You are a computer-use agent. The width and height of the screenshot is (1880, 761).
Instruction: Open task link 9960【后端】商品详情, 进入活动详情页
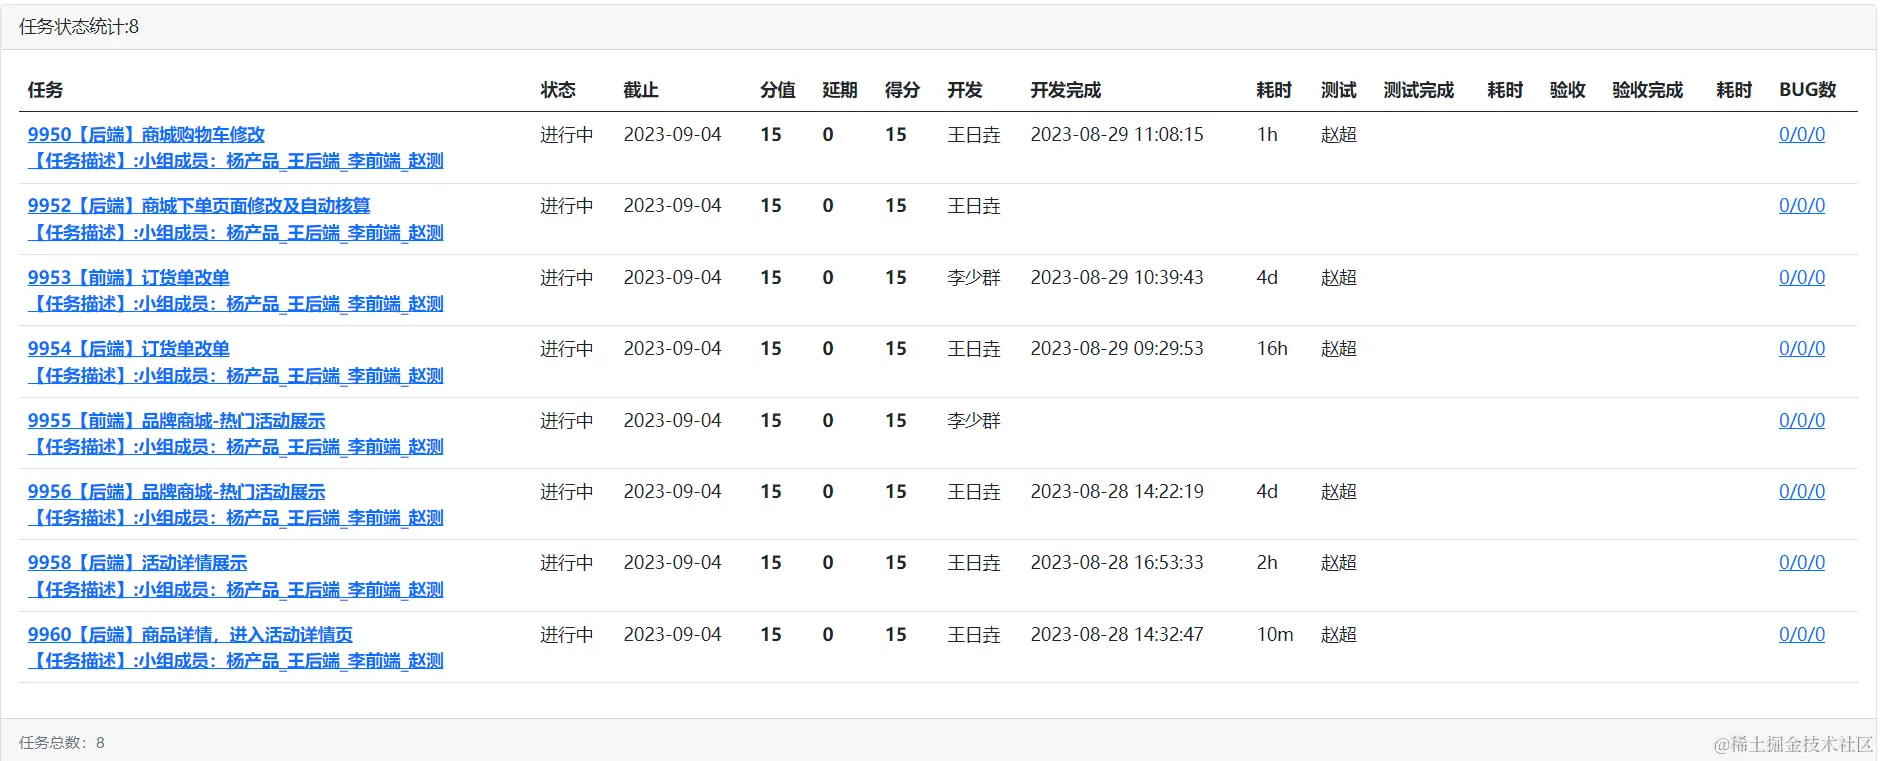click(x=190, y=634)
